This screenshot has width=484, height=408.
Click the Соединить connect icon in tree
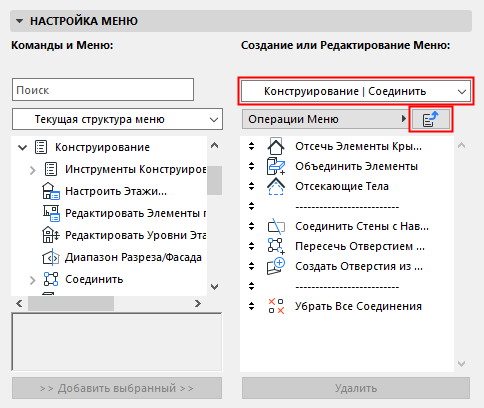point(51,279)
